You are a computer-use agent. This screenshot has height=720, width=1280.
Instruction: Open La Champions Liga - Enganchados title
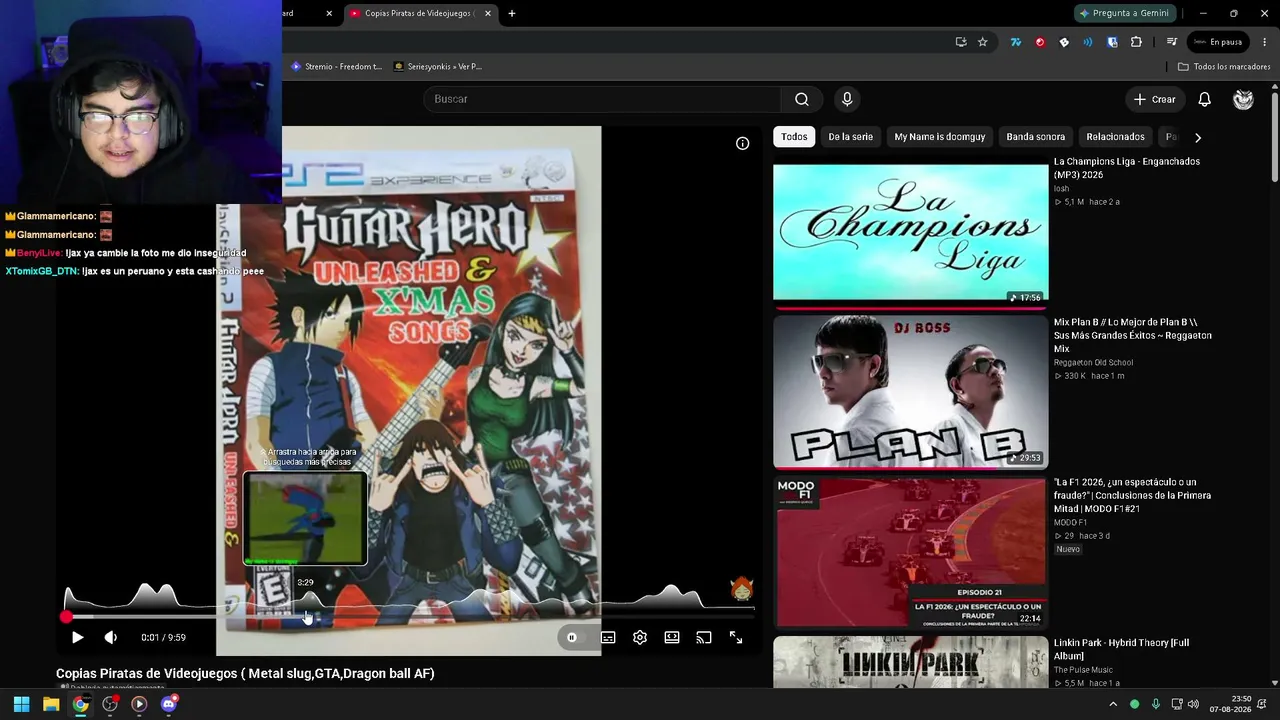coord(1127,168)
